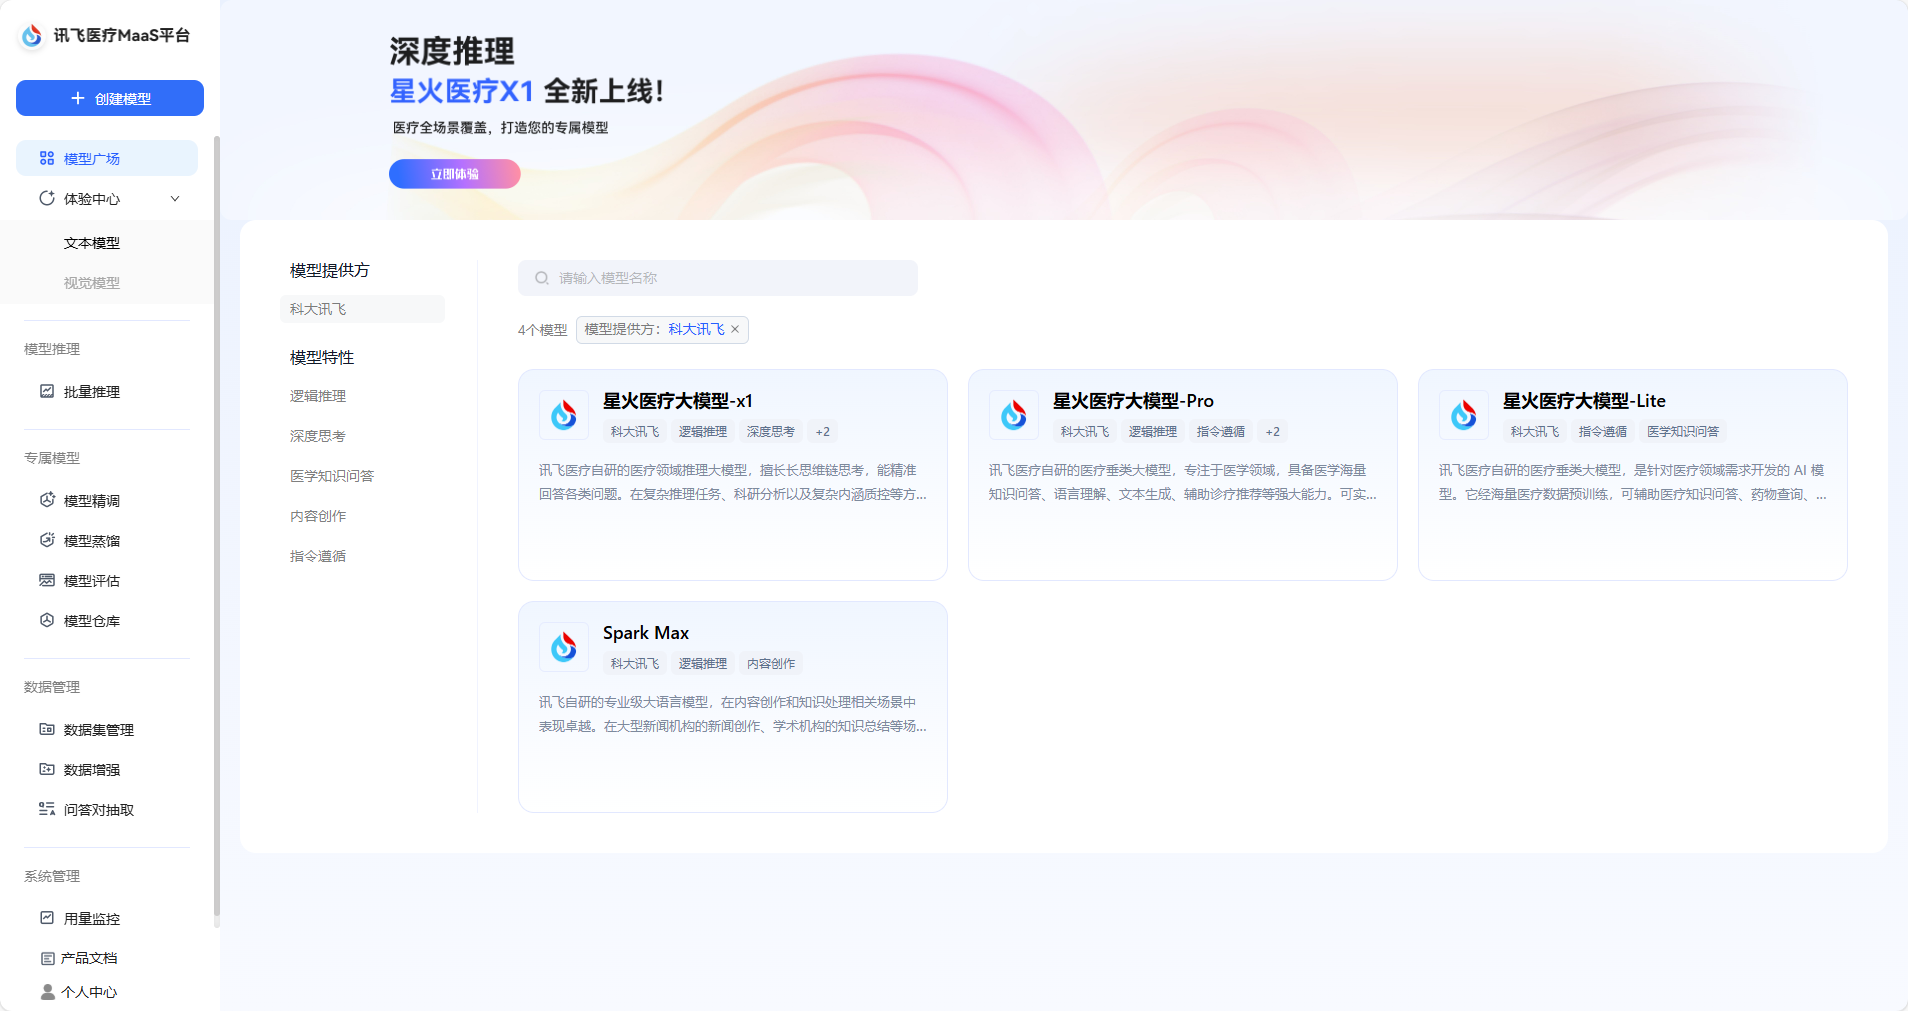Screen dimensions: 1908x1011
Task: Open 模型精调 page
Action: (x=92, y=501)
